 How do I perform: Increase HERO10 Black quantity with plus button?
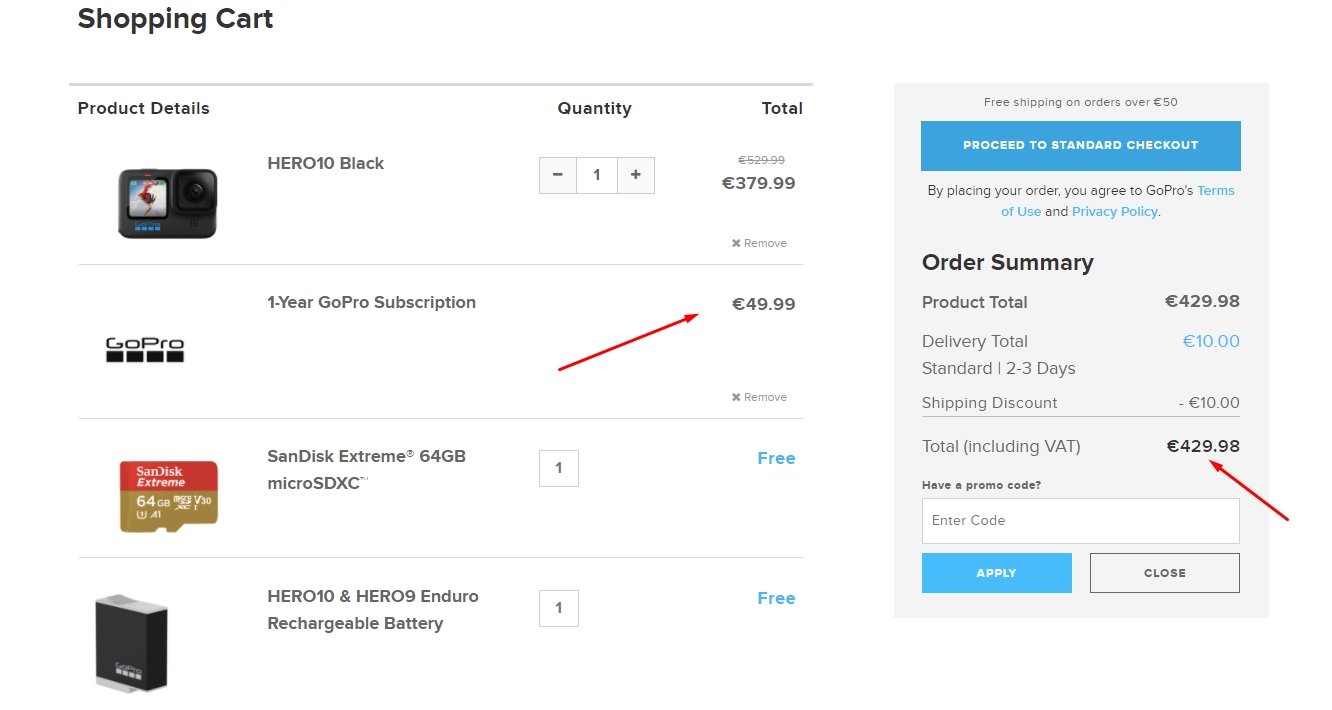[635, 175]
